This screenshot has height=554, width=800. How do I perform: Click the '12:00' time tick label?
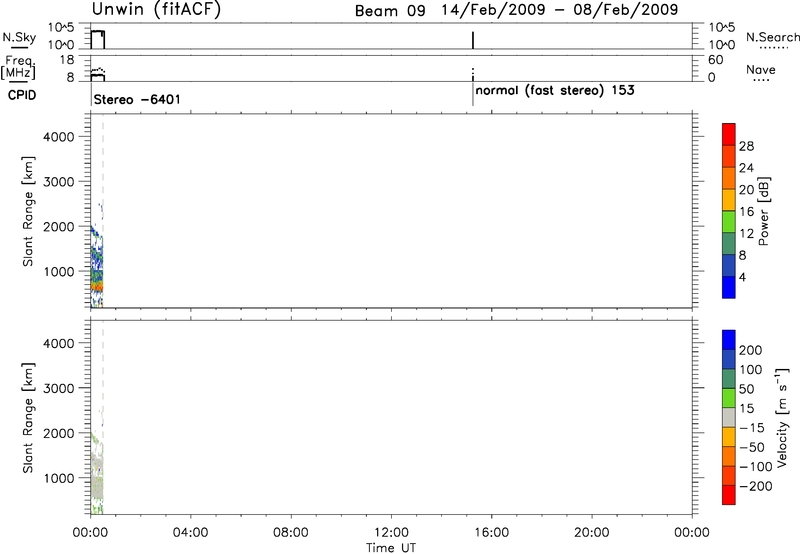391,533
